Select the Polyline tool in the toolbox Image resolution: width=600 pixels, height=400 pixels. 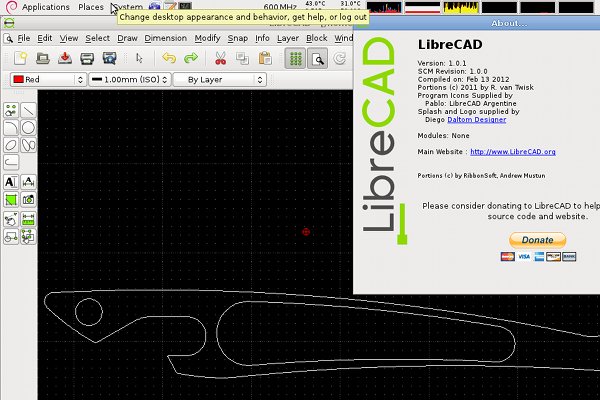point(11,162)
